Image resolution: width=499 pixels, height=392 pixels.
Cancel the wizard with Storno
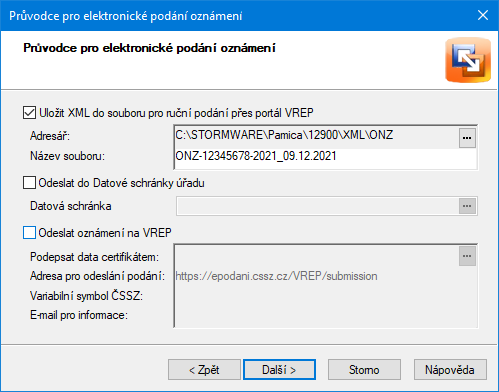click(364, 369)
